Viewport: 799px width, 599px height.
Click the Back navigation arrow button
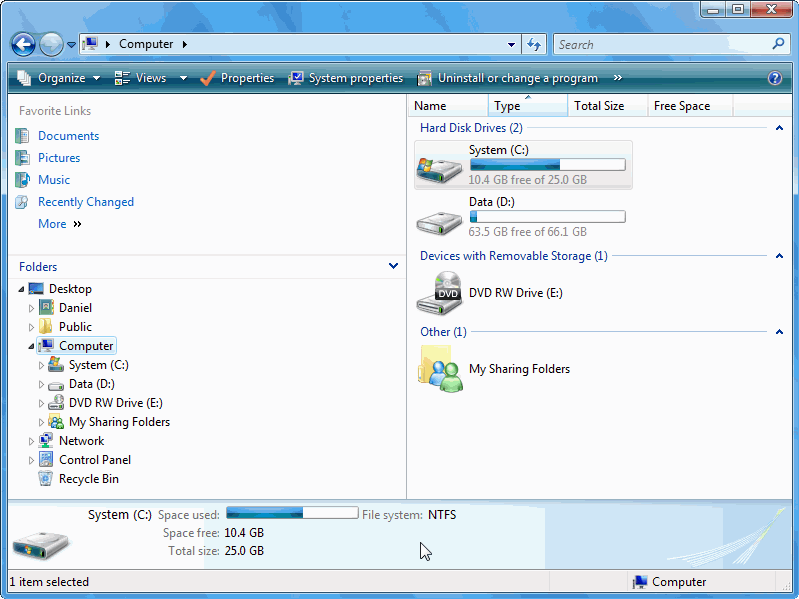tap(23, 44)
